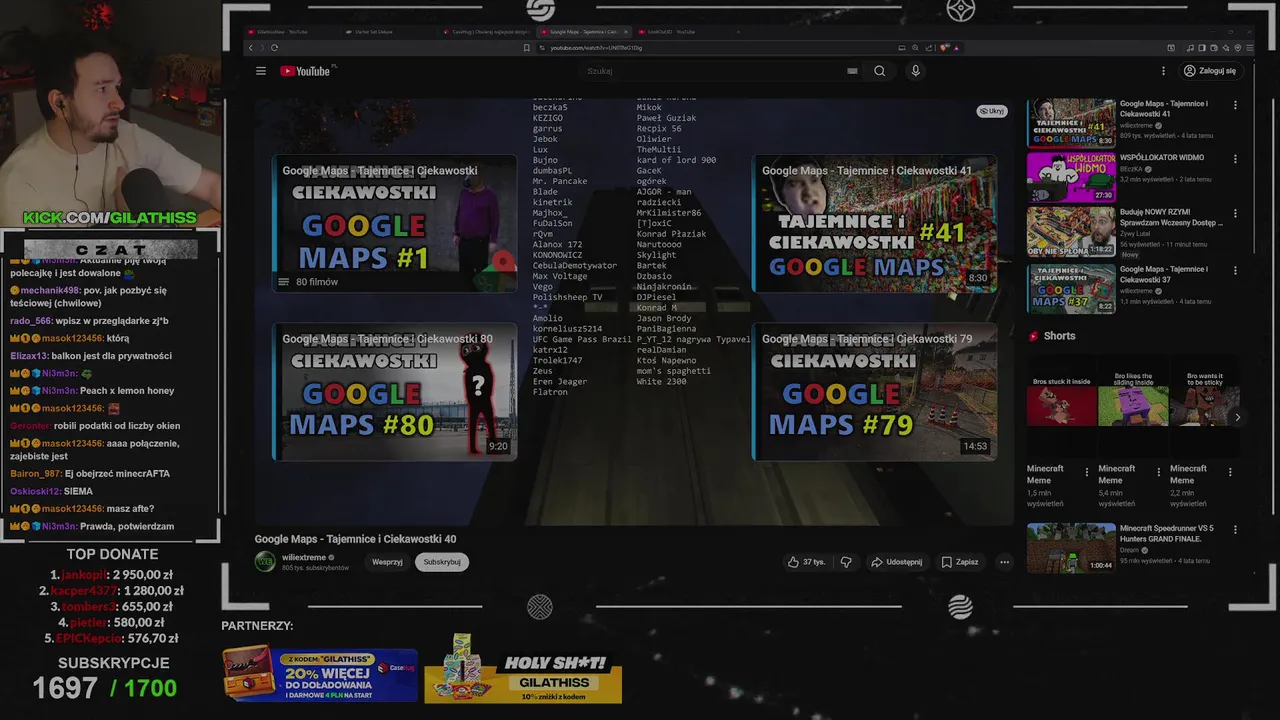Open the Minecraft Speedrunner GRAND FINALE thumbnail
This screenshot has height=720, width=1280.
[1071, 548]
